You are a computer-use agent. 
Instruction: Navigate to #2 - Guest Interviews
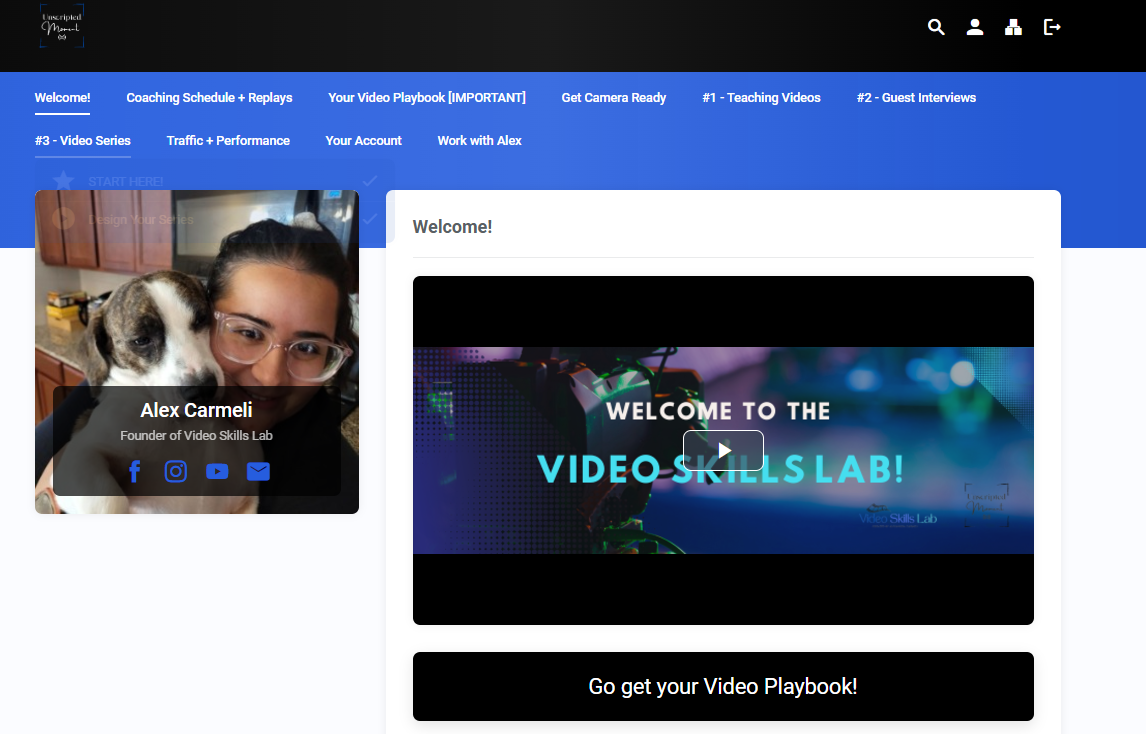click(x=916, y=98)
